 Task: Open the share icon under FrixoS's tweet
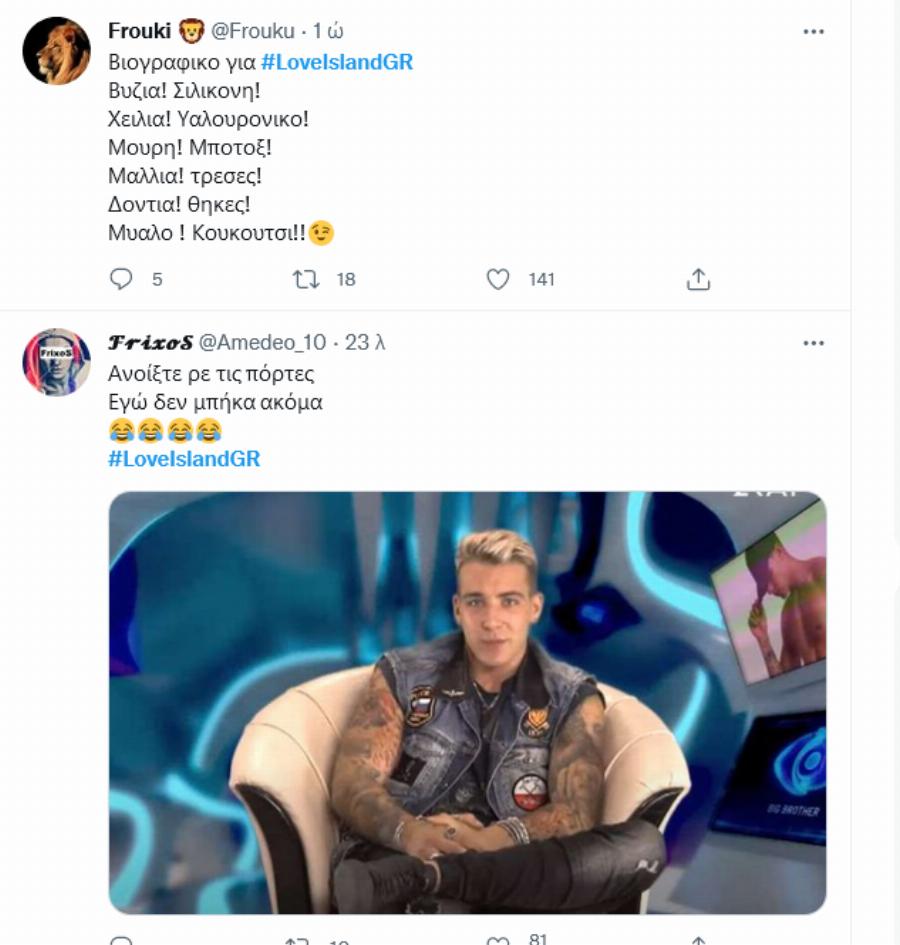(697, 938)
